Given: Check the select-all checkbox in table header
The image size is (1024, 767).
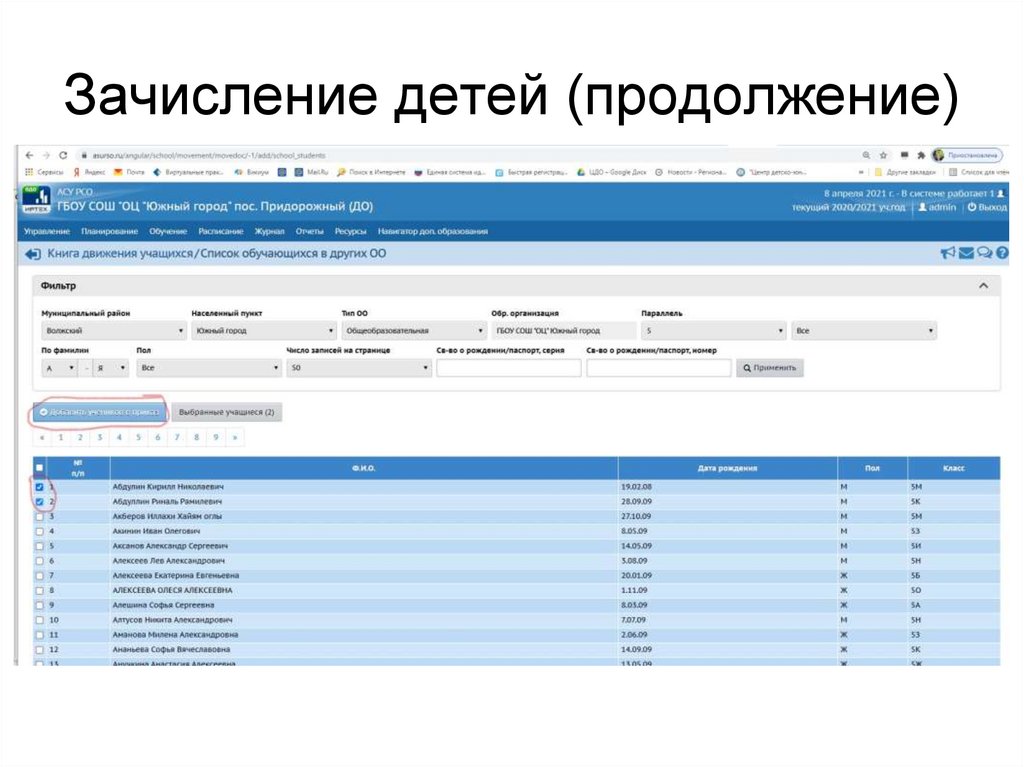Looking at the screenshot, I should pyautogui.click(x=40, y=466).
